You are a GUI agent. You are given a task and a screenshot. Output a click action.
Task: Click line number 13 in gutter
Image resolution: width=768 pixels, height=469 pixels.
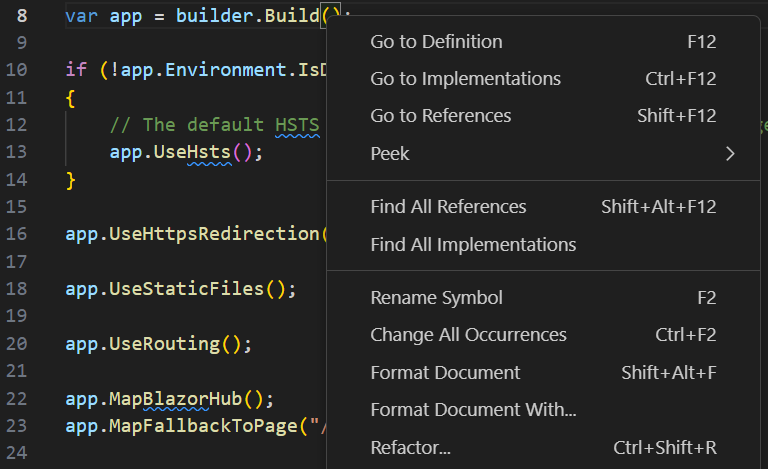click(17, 153)
